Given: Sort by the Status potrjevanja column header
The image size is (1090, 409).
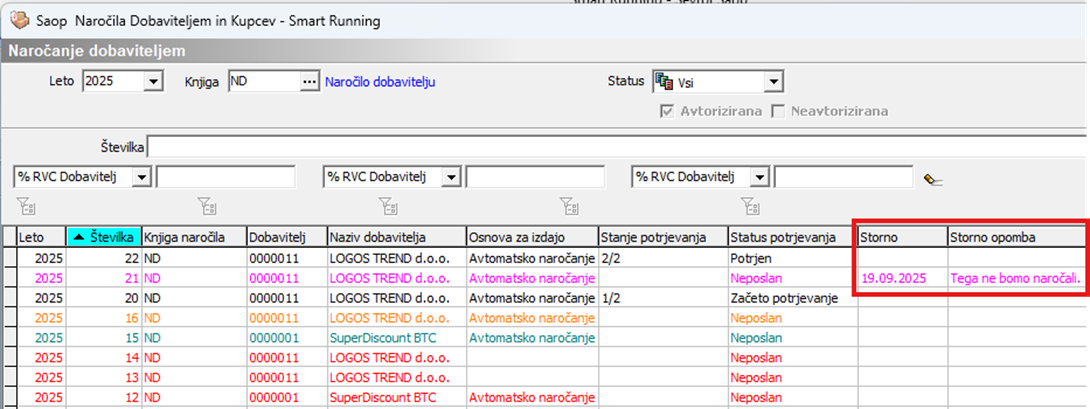Looking at the screenshot, I should pyautogui.click(x=792, y=236).
